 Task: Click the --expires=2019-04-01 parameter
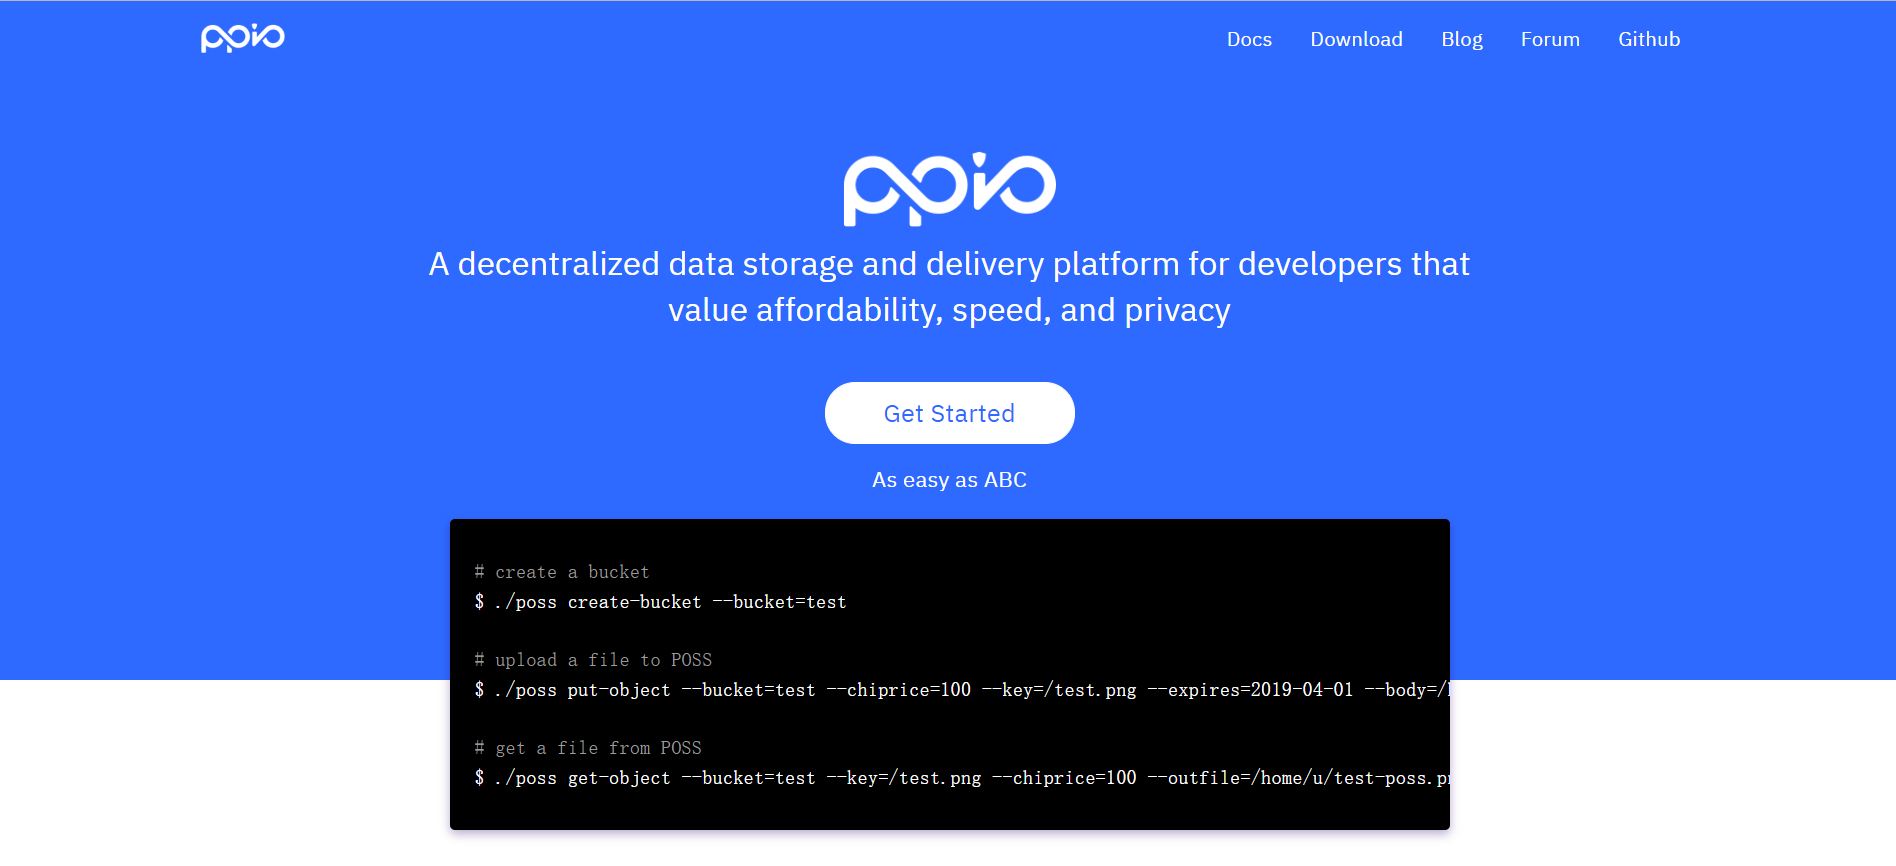pyautogui.click(x=1250, y=690)
